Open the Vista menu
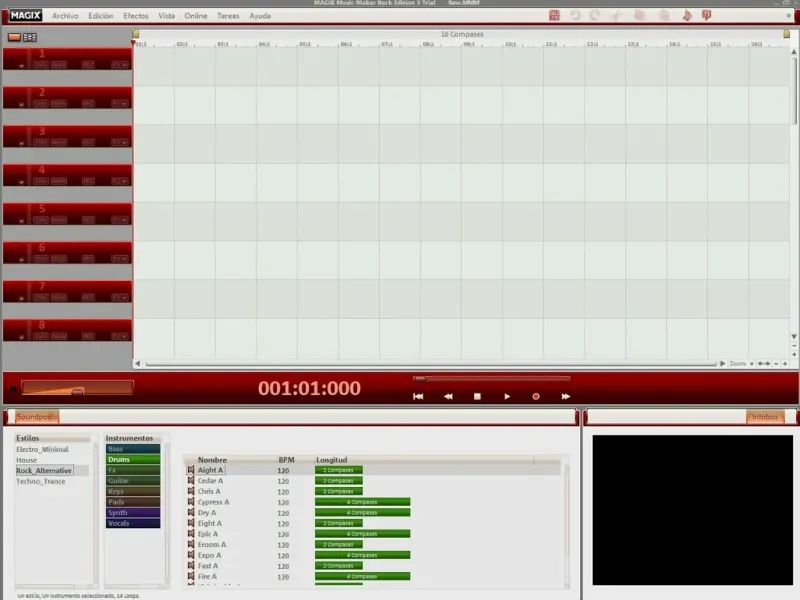 click(166, 16)
